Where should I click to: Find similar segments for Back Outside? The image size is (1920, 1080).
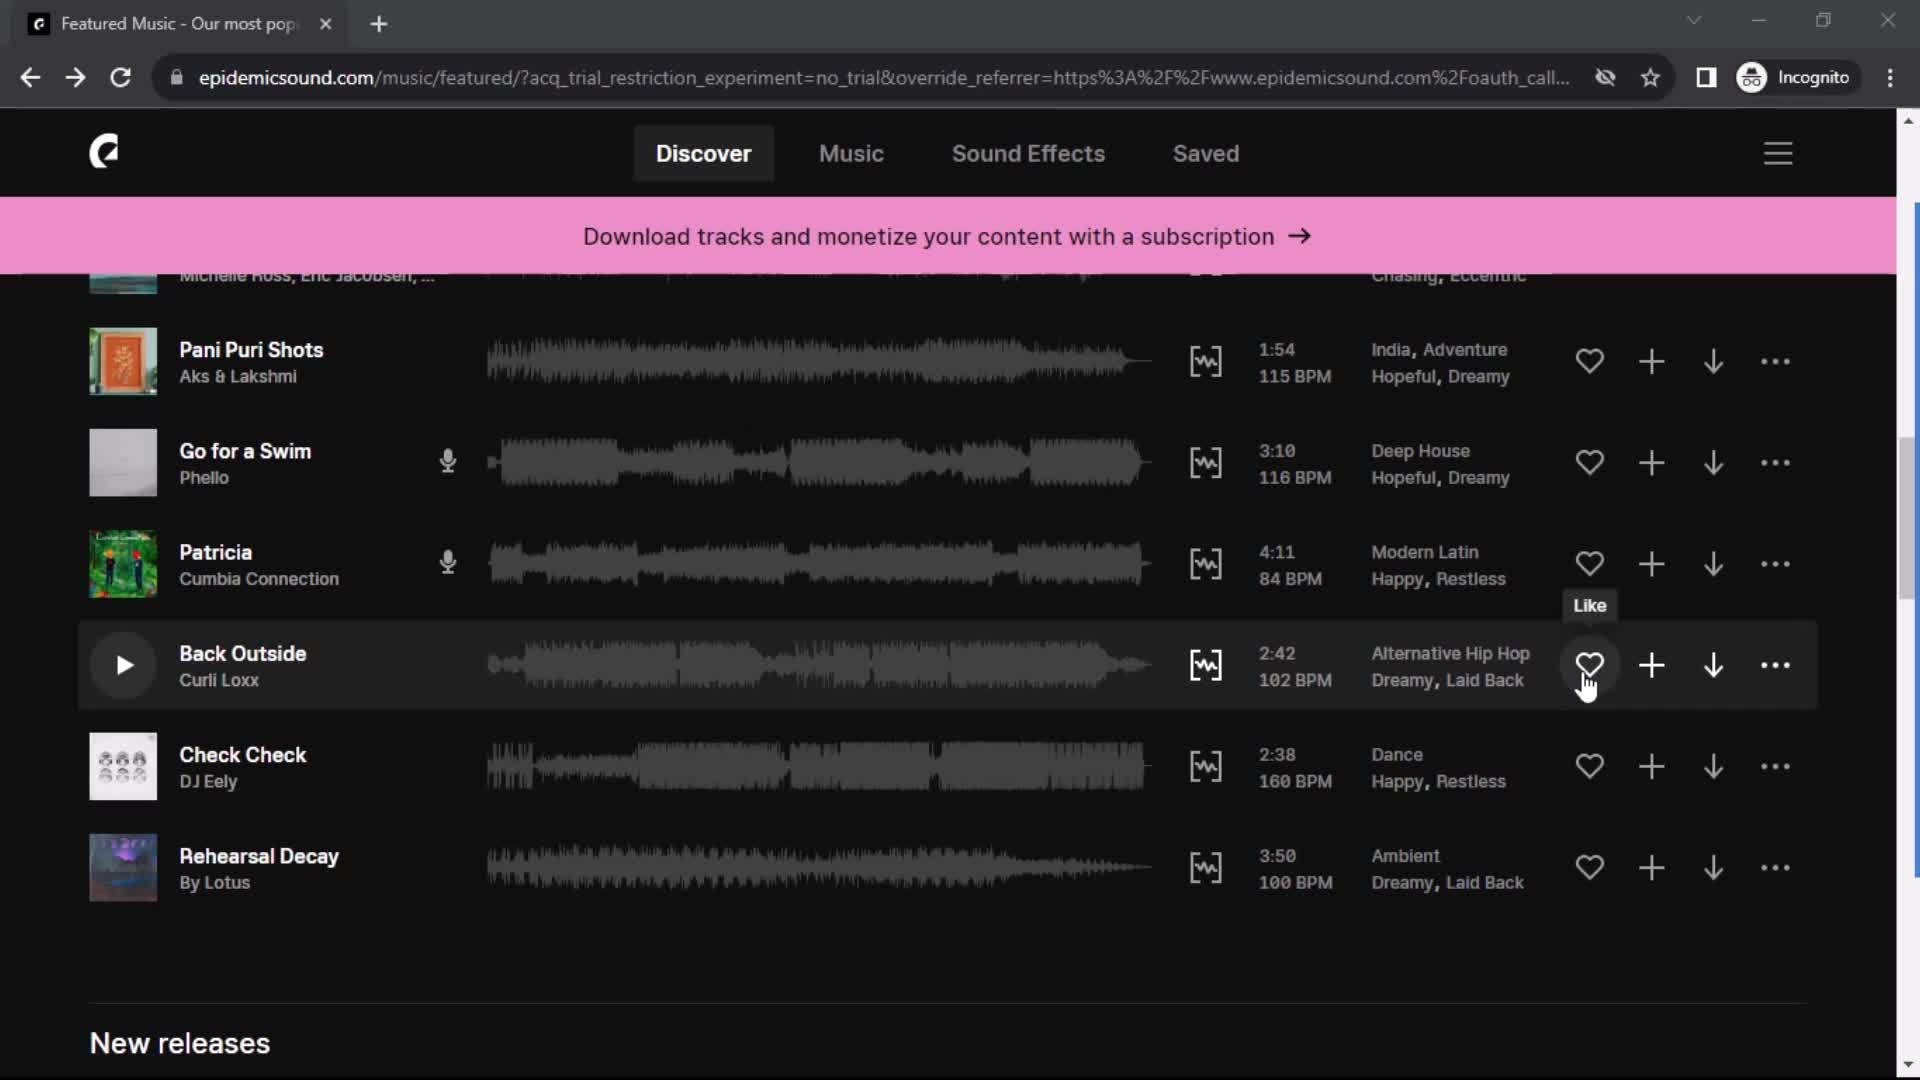1205,665
